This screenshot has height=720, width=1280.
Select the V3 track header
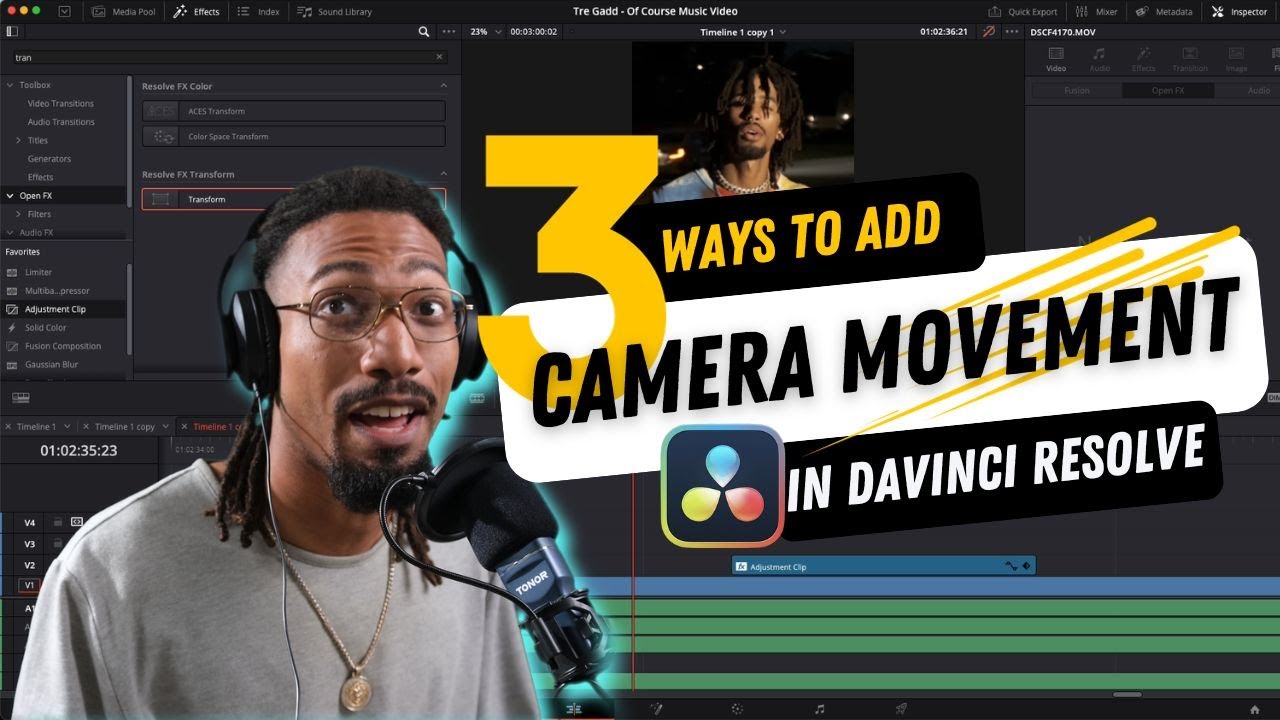pos(30,544)
